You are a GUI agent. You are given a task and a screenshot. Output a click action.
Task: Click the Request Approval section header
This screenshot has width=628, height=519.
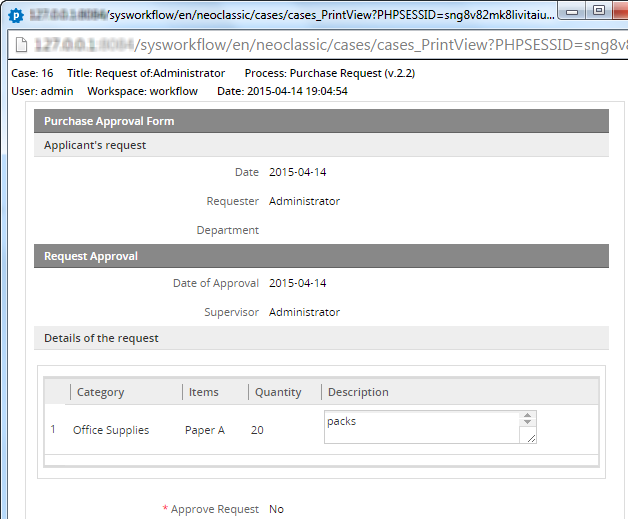(x=91, y=256)
